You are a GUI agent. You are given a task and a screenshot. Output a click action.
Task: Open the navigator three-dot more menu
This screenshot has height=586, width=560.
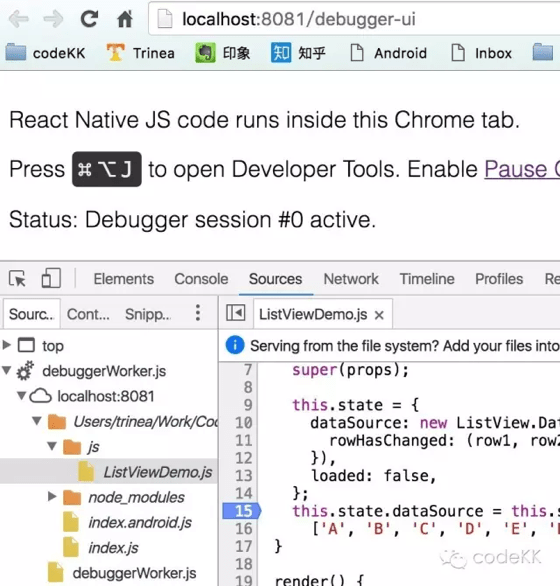point(198,313)
